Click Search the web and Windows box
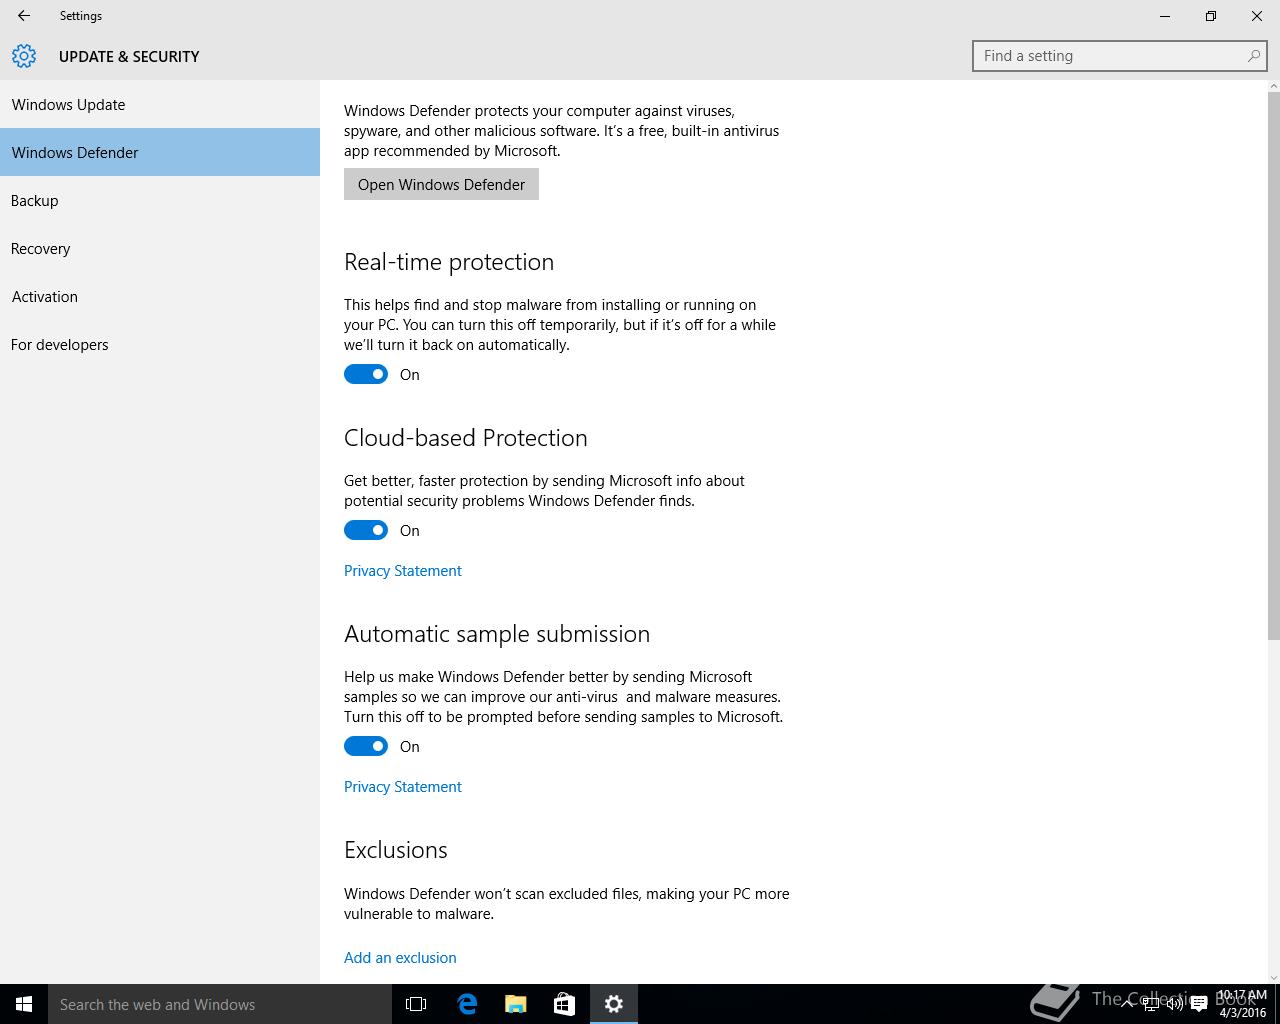Image resolution: width=1280 pixels, height=1024 pixels. point(220,1004)
